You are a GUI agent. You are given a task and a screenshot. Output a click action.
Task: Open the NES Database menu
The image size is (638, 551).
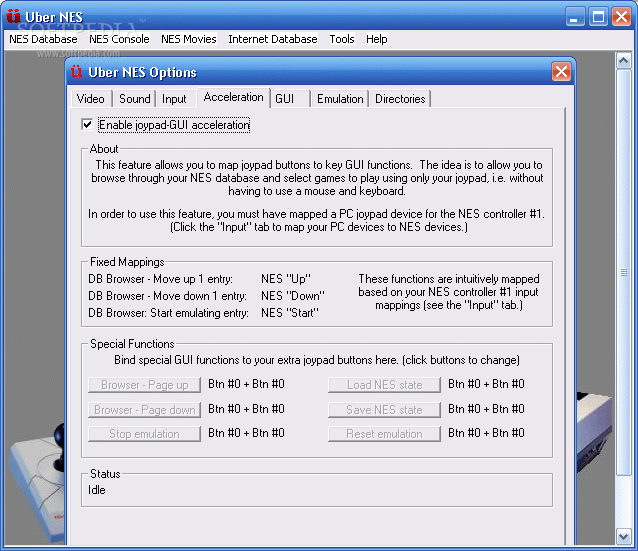coord(43,39)
